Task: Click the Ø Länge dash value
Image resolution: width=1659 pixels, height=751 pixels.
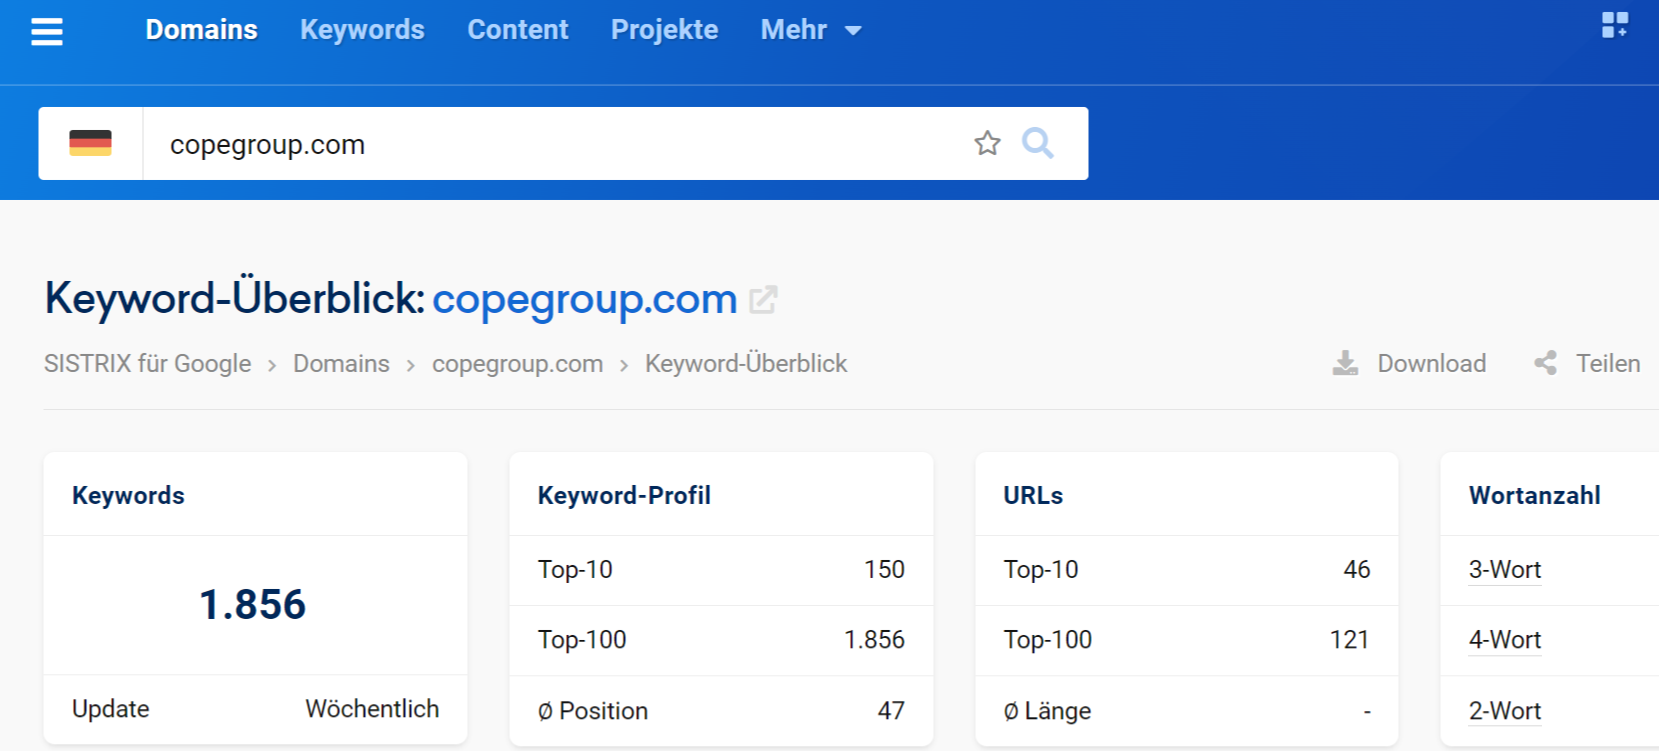Action: tap(1367, 711)
